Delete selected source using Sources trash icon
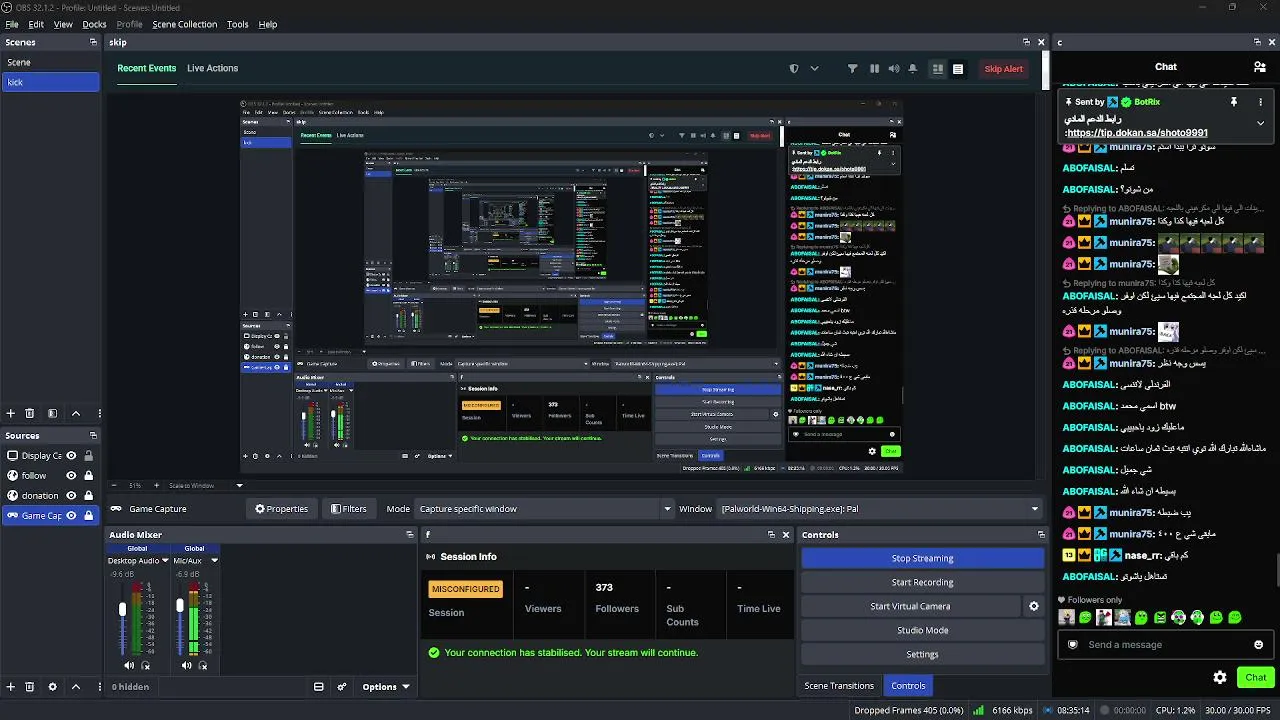Viewport: 1280px width, 720px height. click(30, 687)
